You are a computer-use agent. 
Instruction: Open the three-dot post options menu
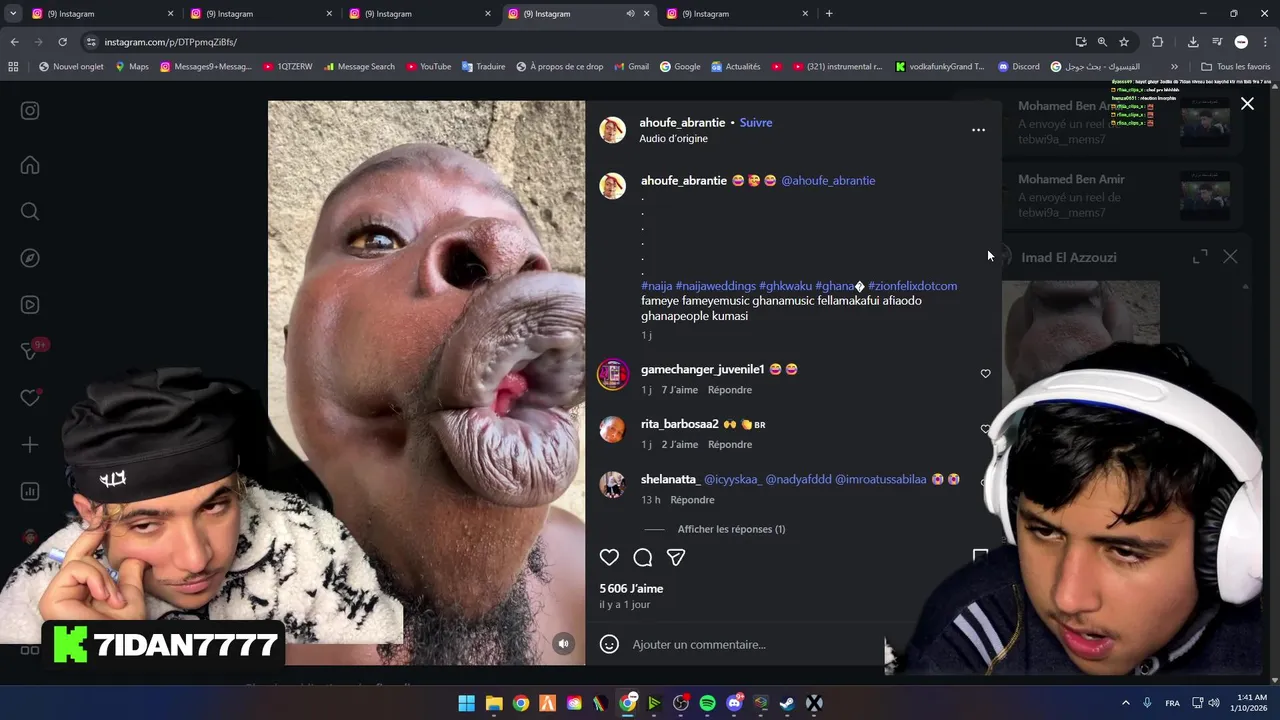pos(978,130)
